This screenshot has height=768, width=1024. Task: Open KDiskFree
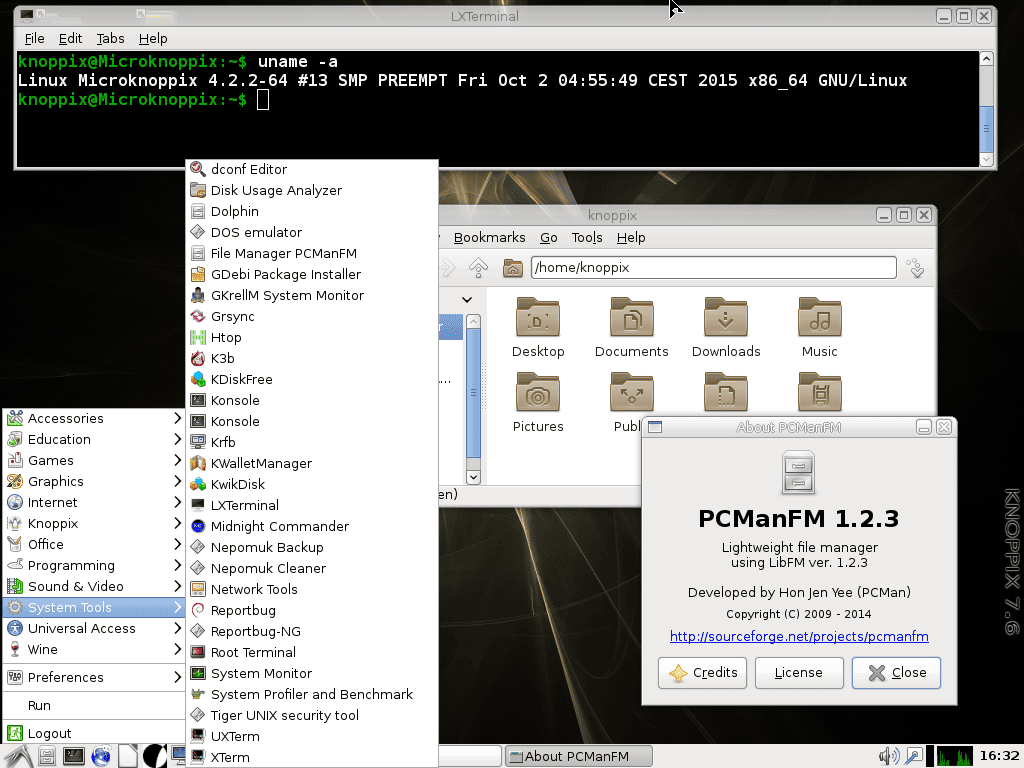pyautogui.click(x=312, y=379)
